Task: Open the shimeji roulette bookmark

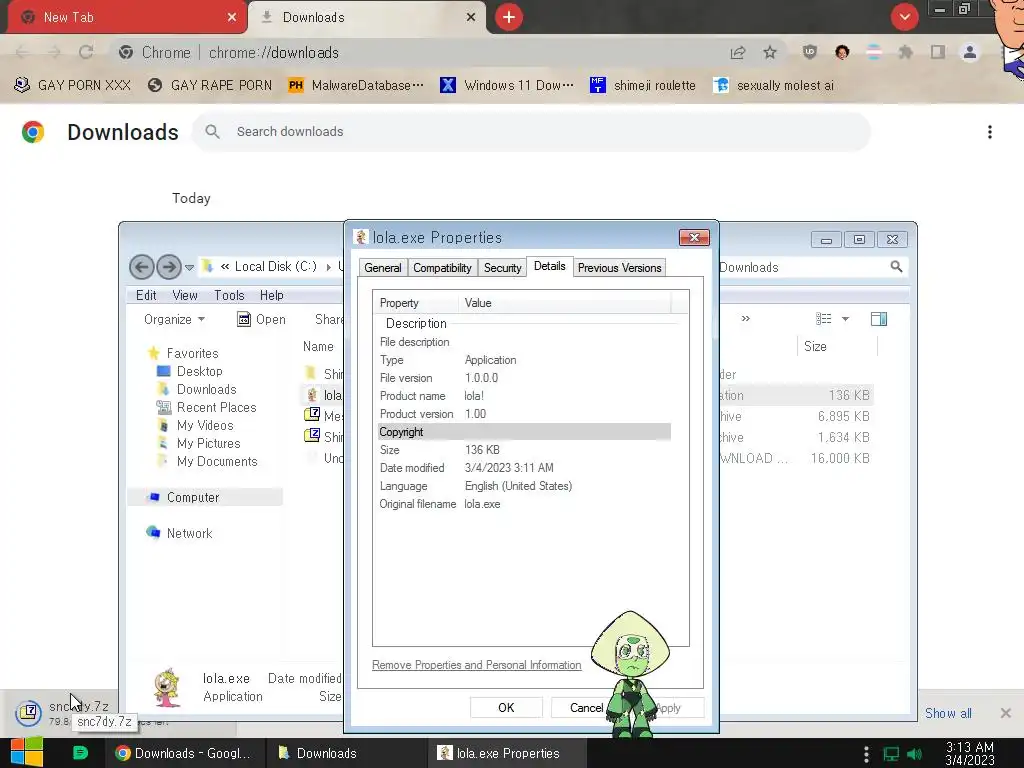Action: point(643,85)
